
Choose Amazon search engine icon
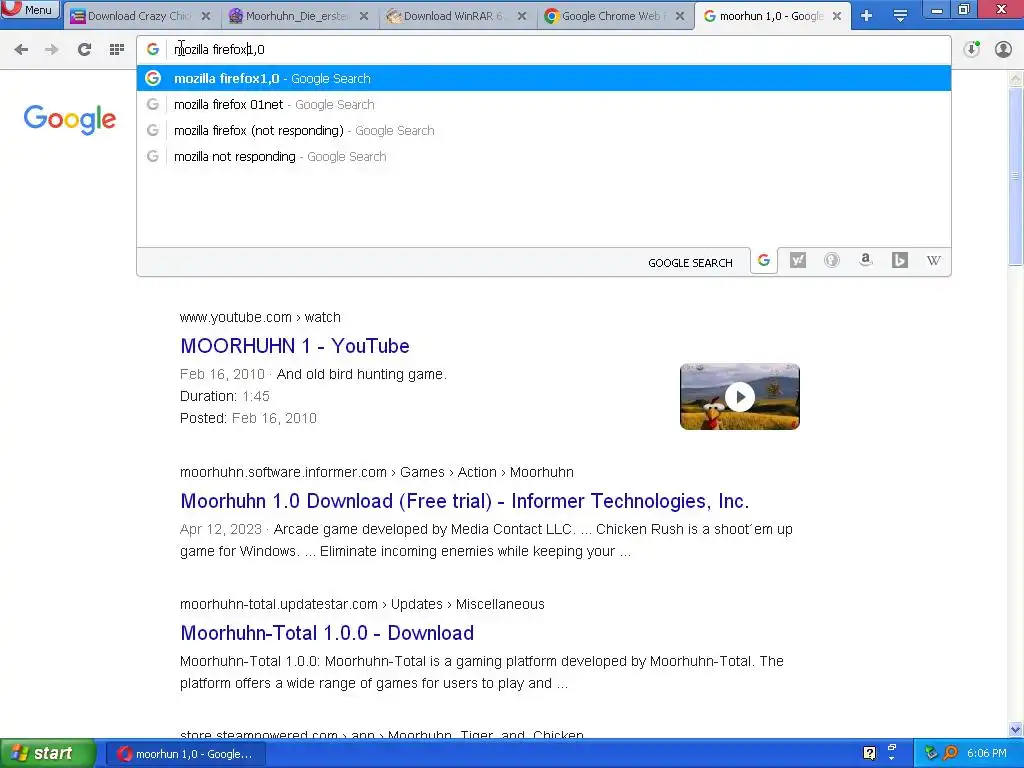(865, 261)
